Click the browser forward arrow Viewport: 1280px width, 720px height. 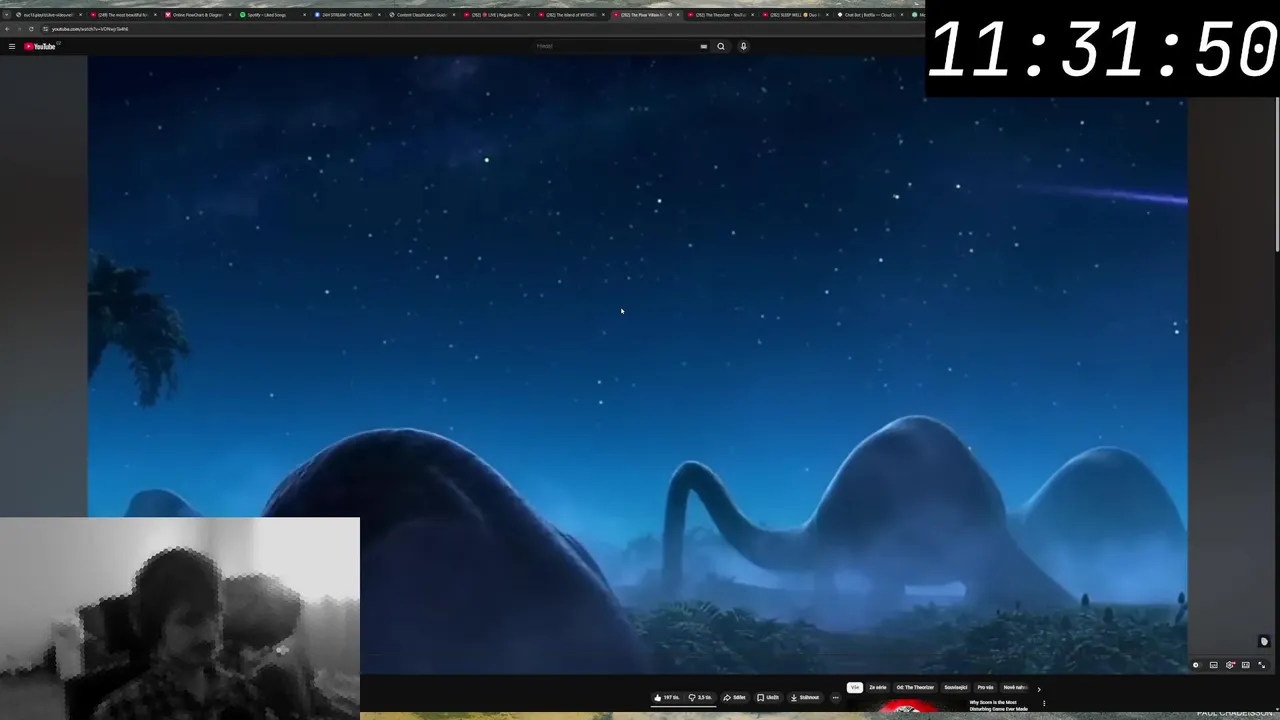(x=18, y=29)
